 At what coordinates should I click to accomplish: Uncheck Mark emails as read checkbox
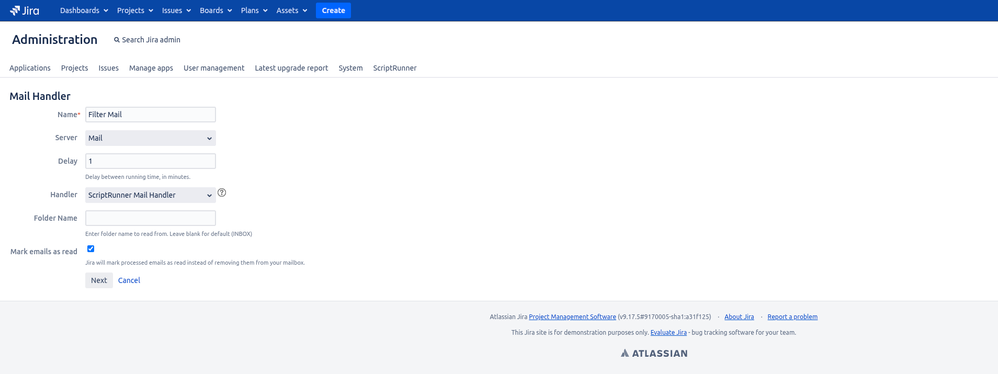click(90, 249)
